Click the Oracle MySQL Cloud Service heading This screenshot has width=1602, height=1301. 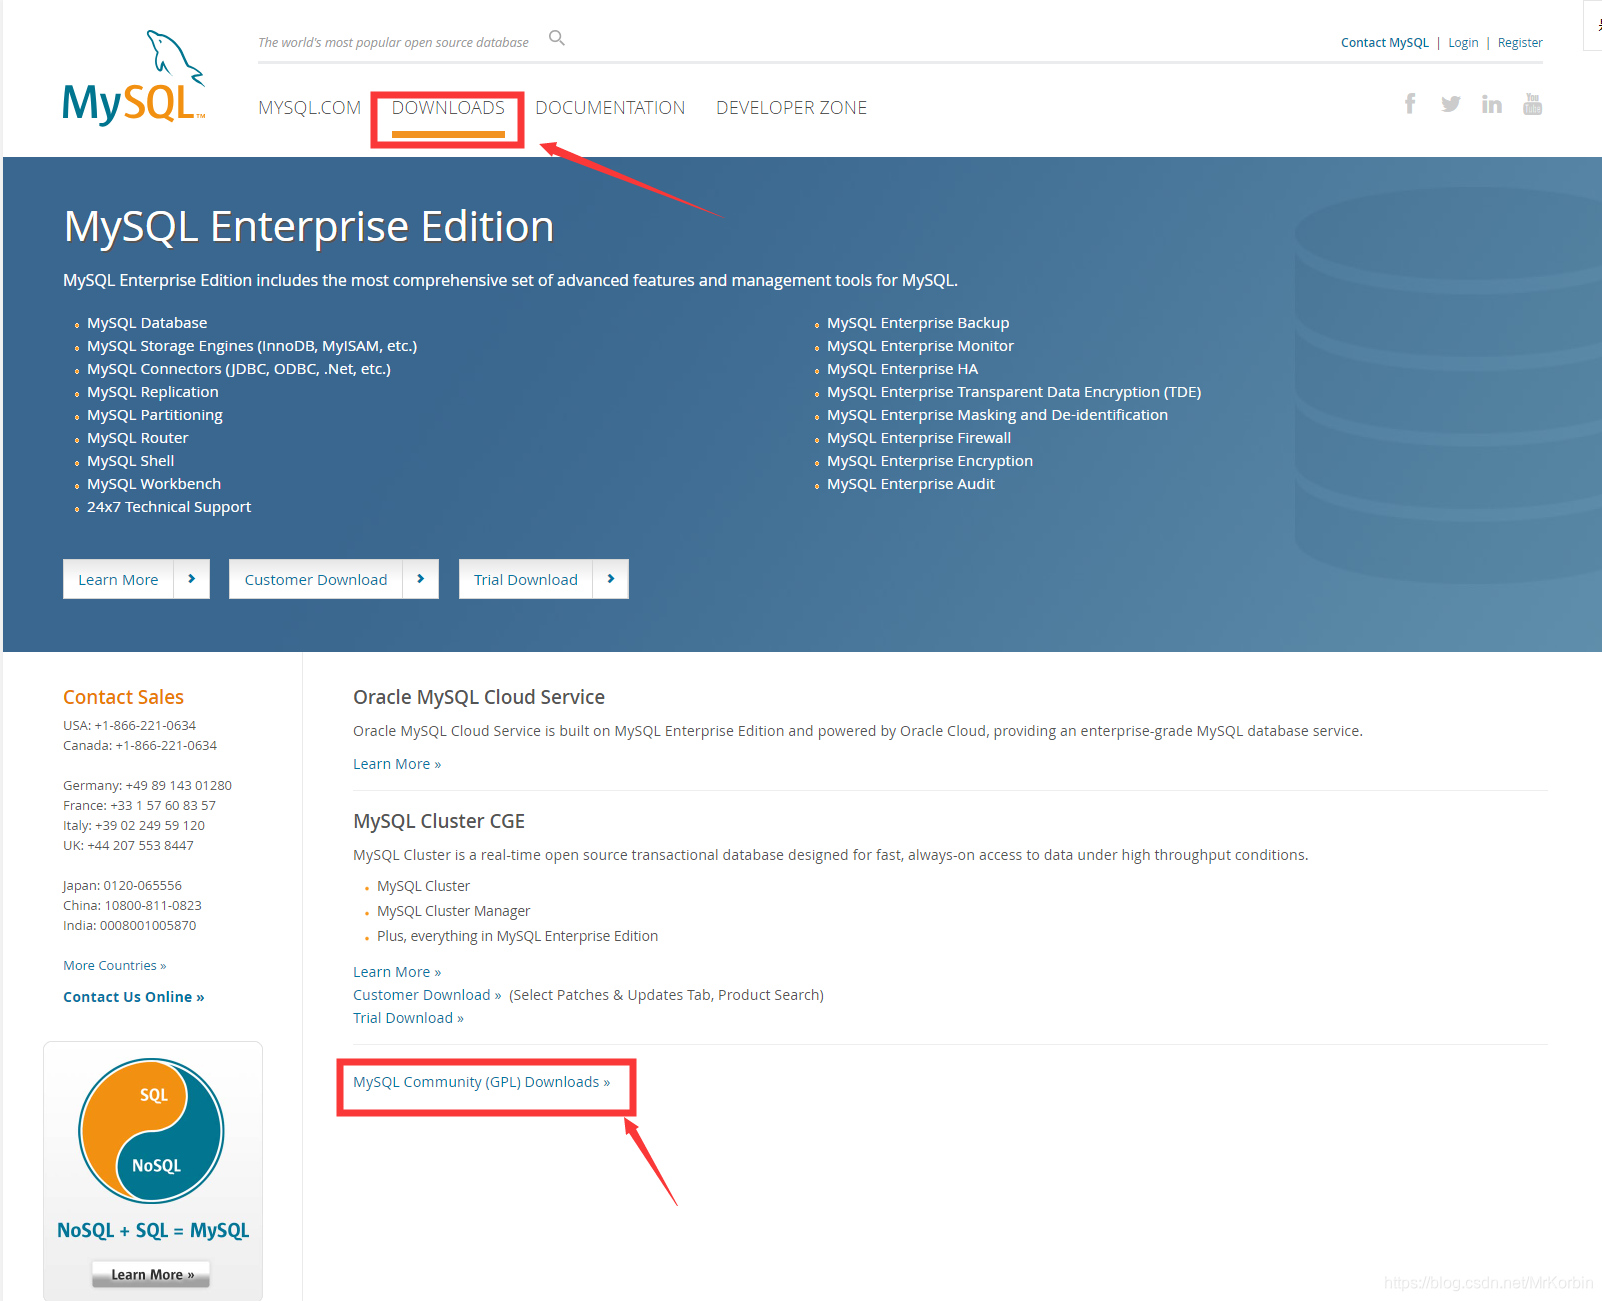point(479,697)
